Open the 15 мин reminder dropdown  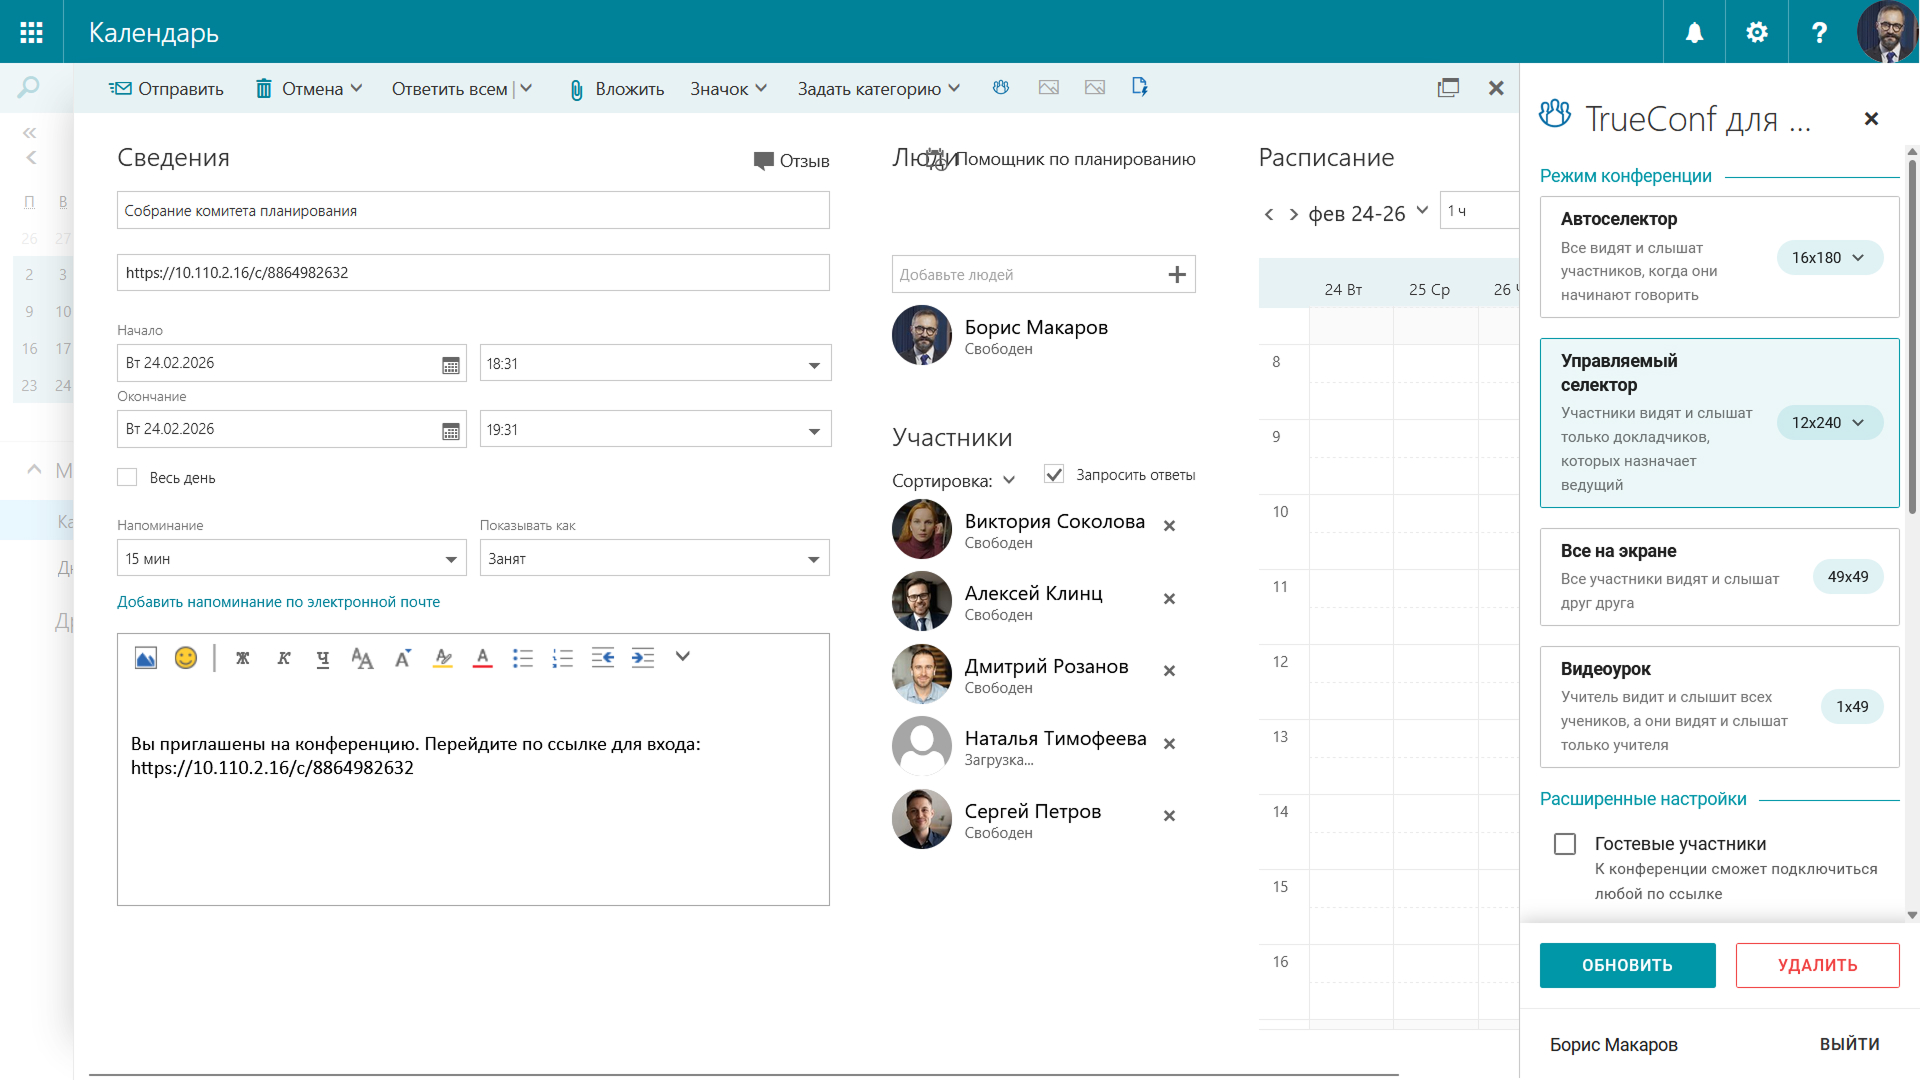[x=450, y=559]
